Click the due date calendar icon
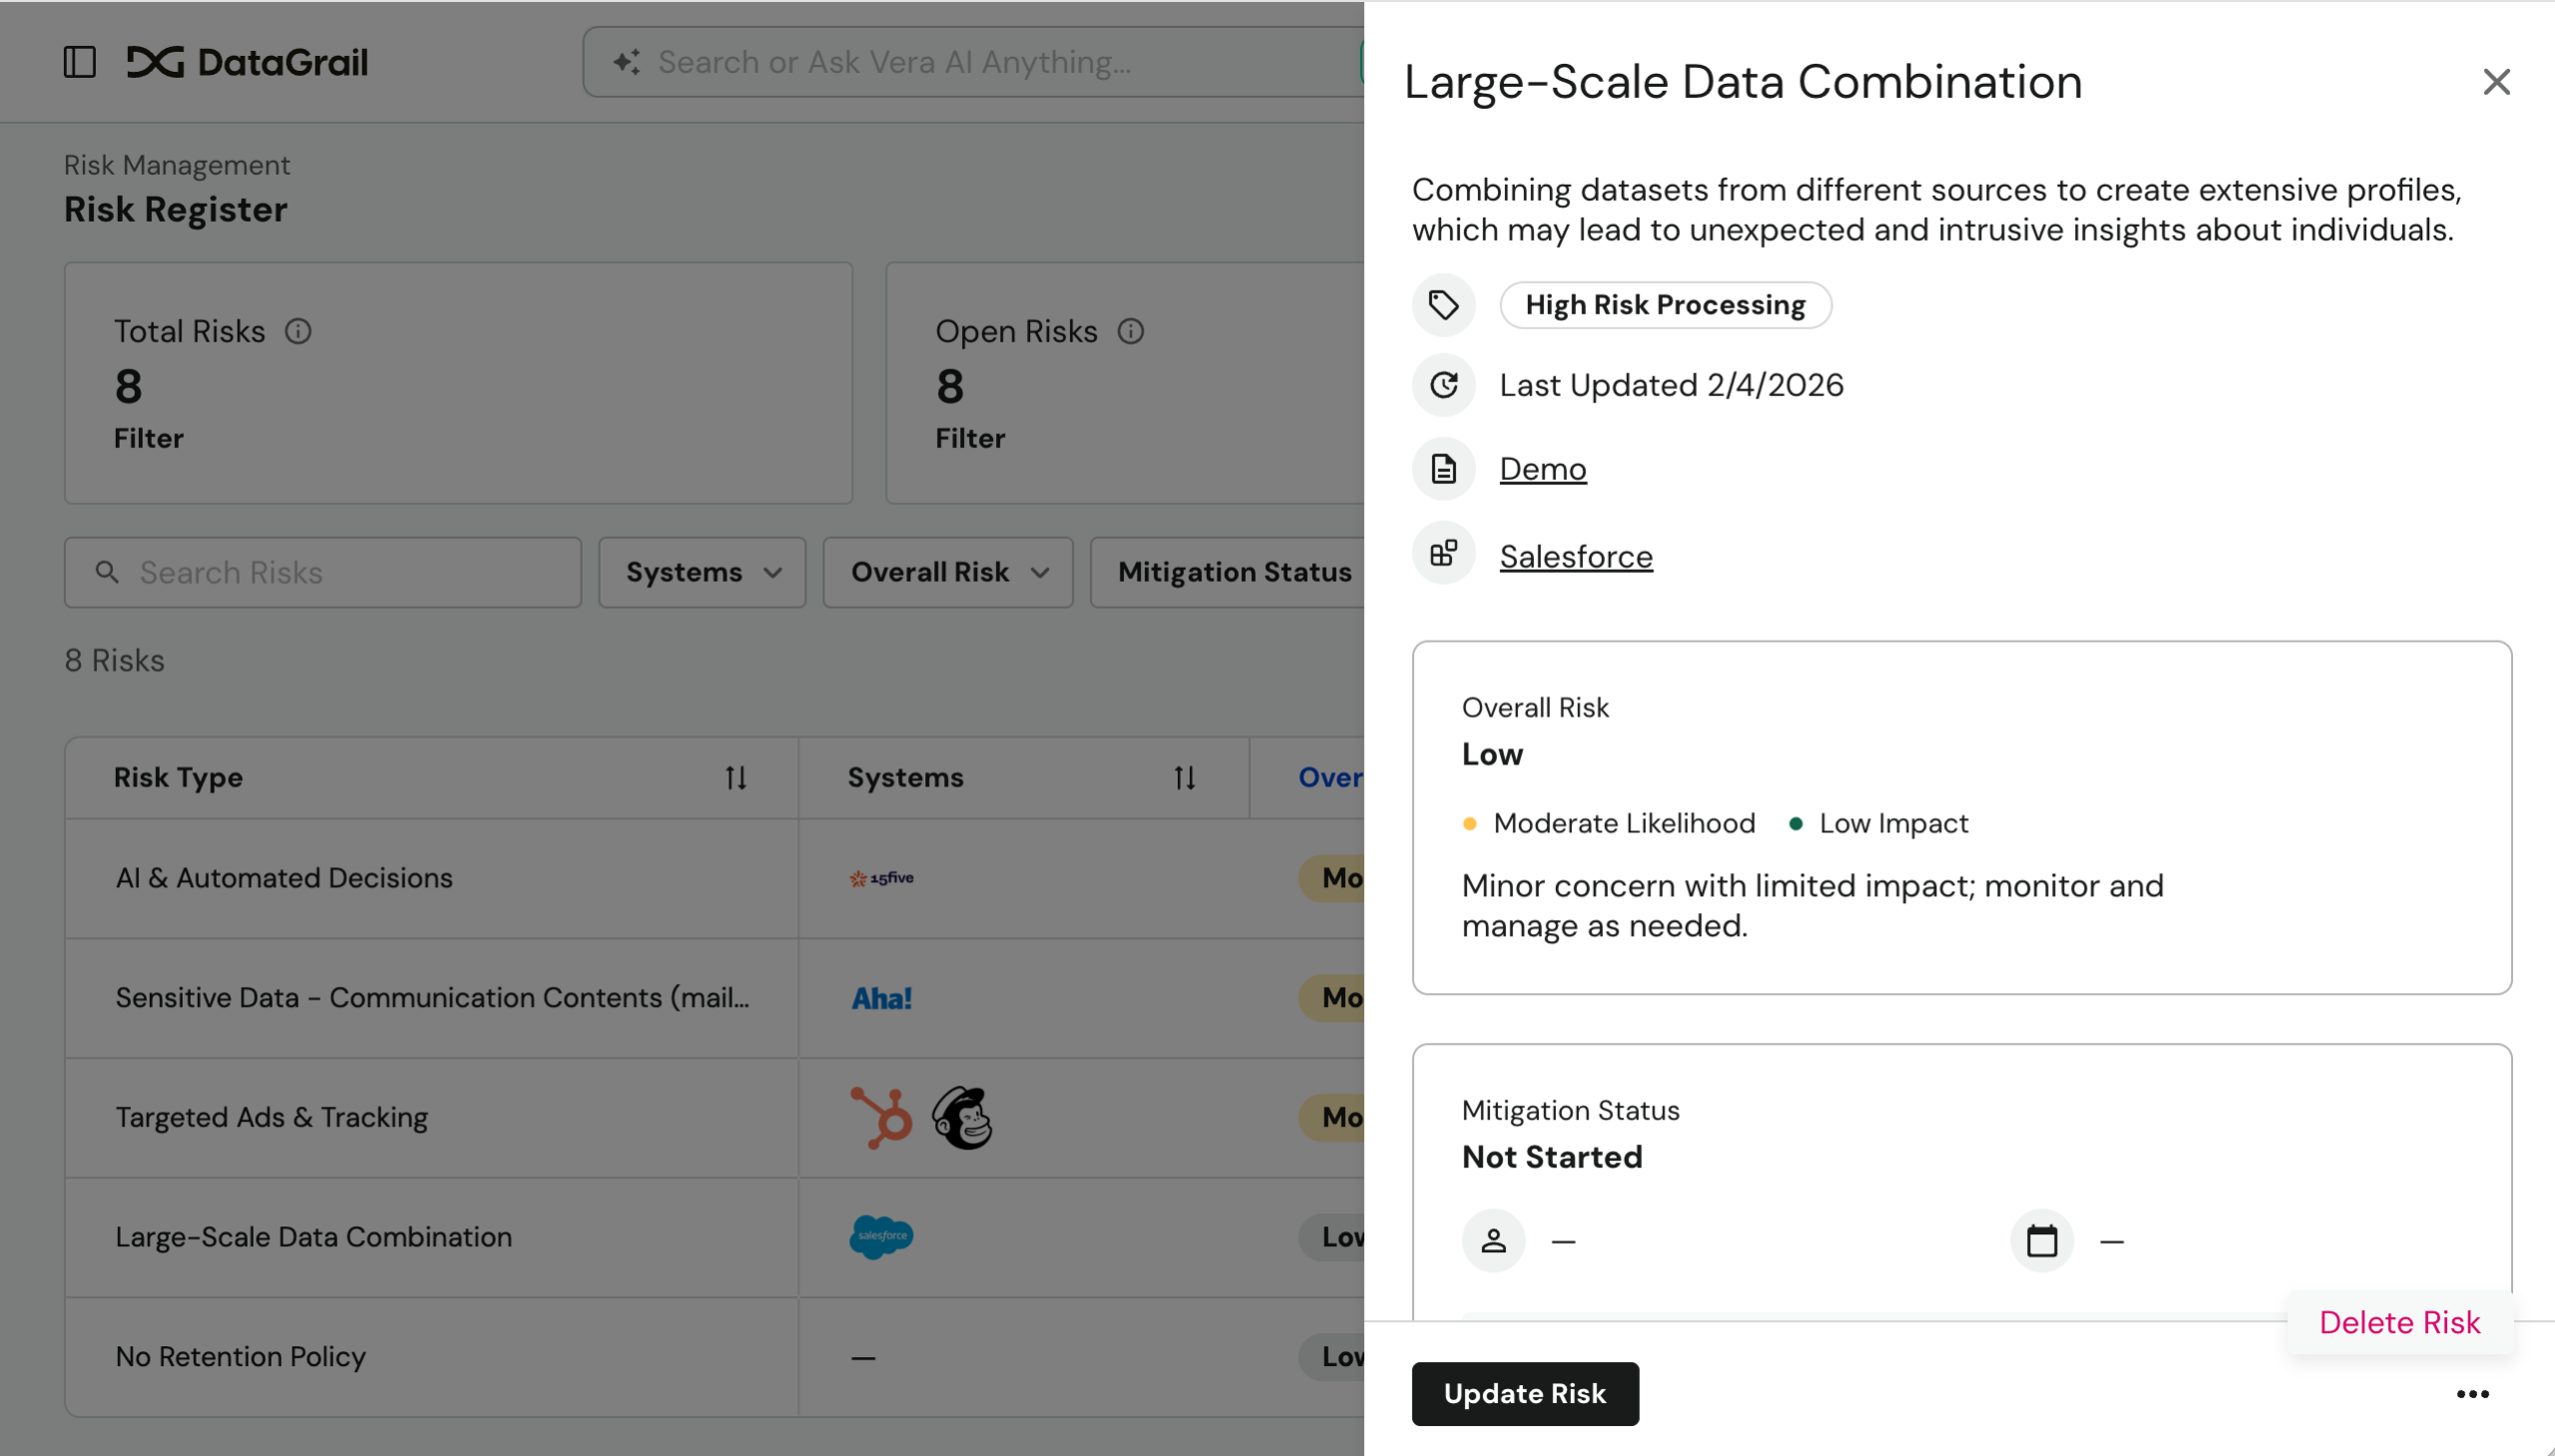Viewport: 2555px width, 1456px height. 2041,1240
